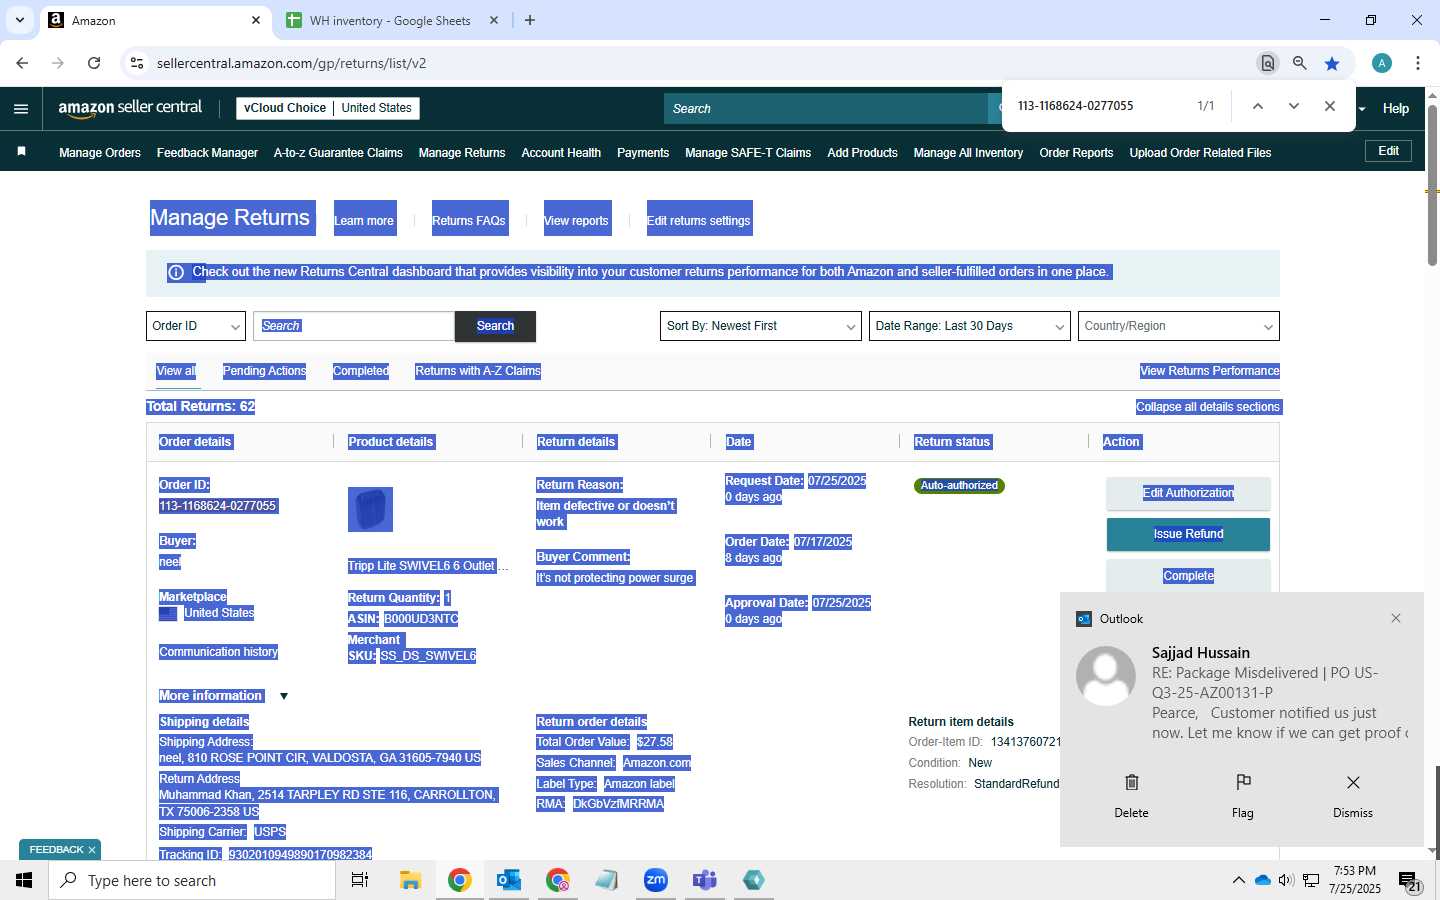Jump to the next find result

point(1294,106)
